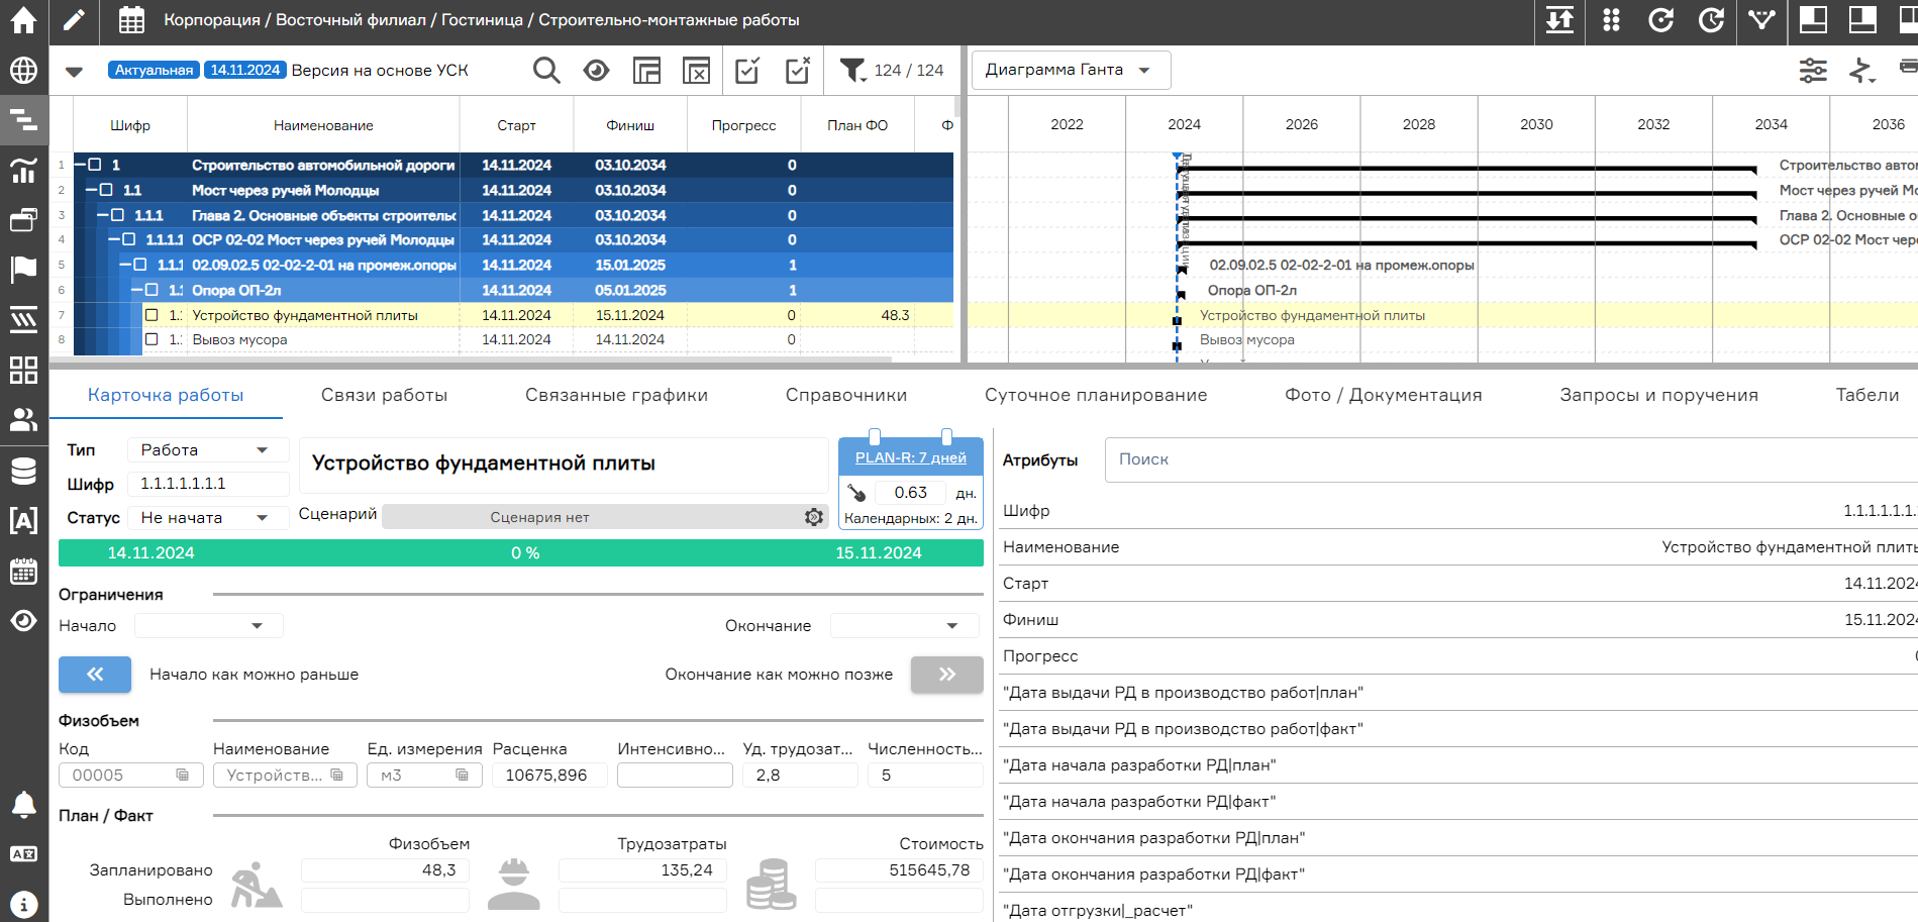Open the Фото / Документация tab
The image size is (1918, 922).
1383,395
